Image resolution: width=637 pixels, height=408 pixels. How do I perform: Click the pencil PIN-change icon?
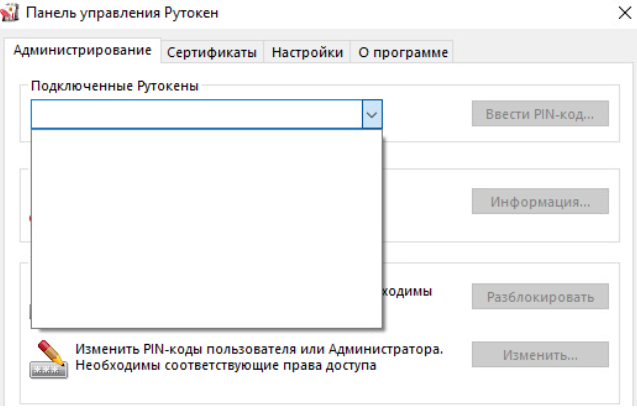click(48, 359)
